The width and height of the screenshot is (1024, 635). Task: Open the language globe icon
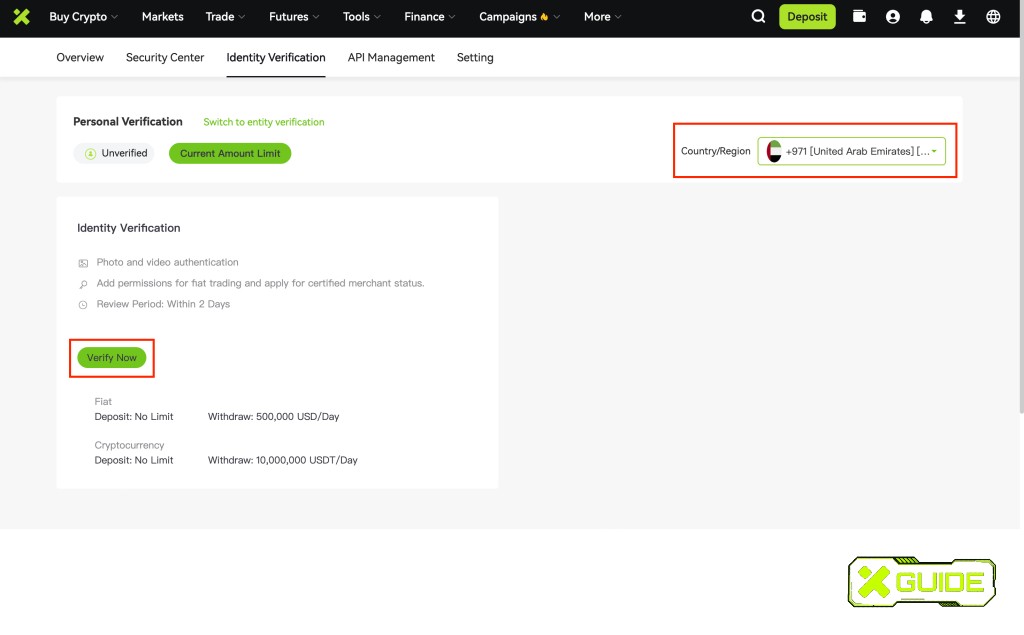pos(993,17)
